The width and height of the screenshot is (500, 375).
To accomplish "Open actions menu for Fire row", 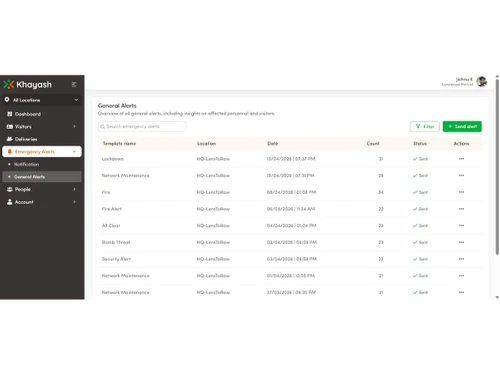I will tap(461, 192).
